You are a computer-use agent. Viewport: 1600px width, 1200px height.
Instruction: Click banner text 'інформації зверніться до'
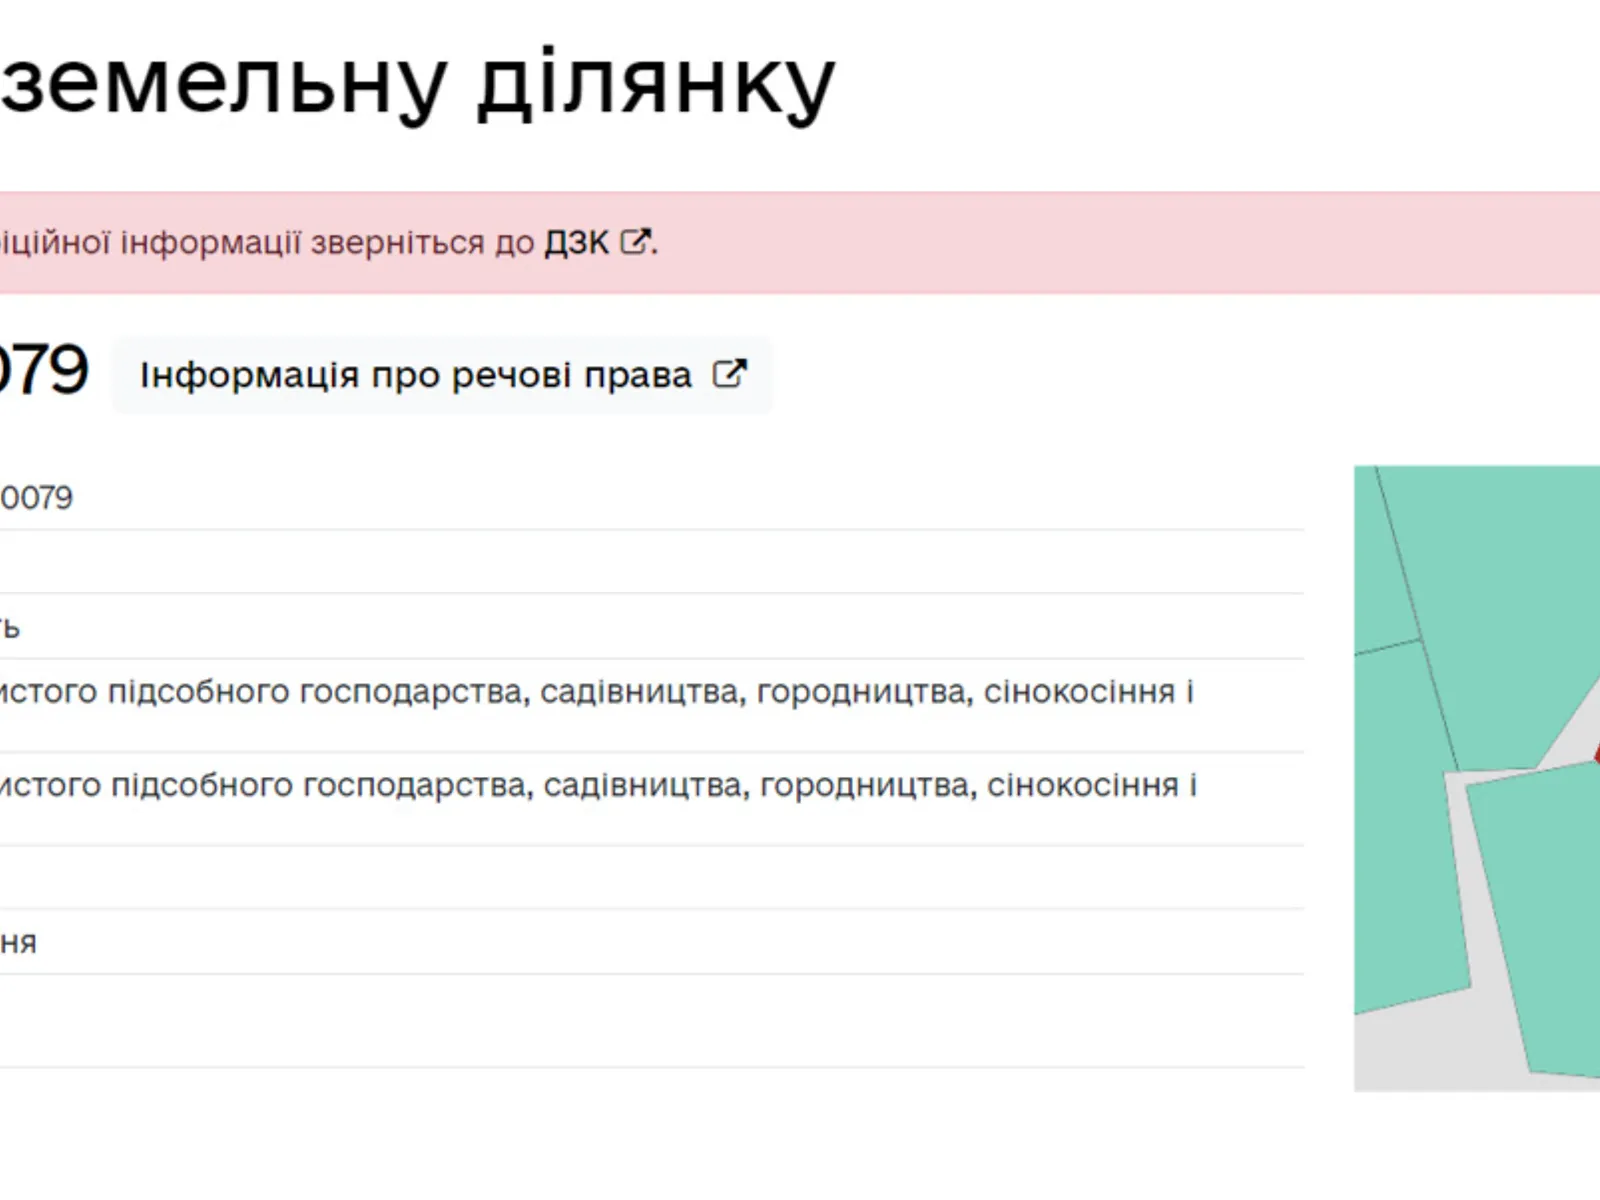pos(328,243)
